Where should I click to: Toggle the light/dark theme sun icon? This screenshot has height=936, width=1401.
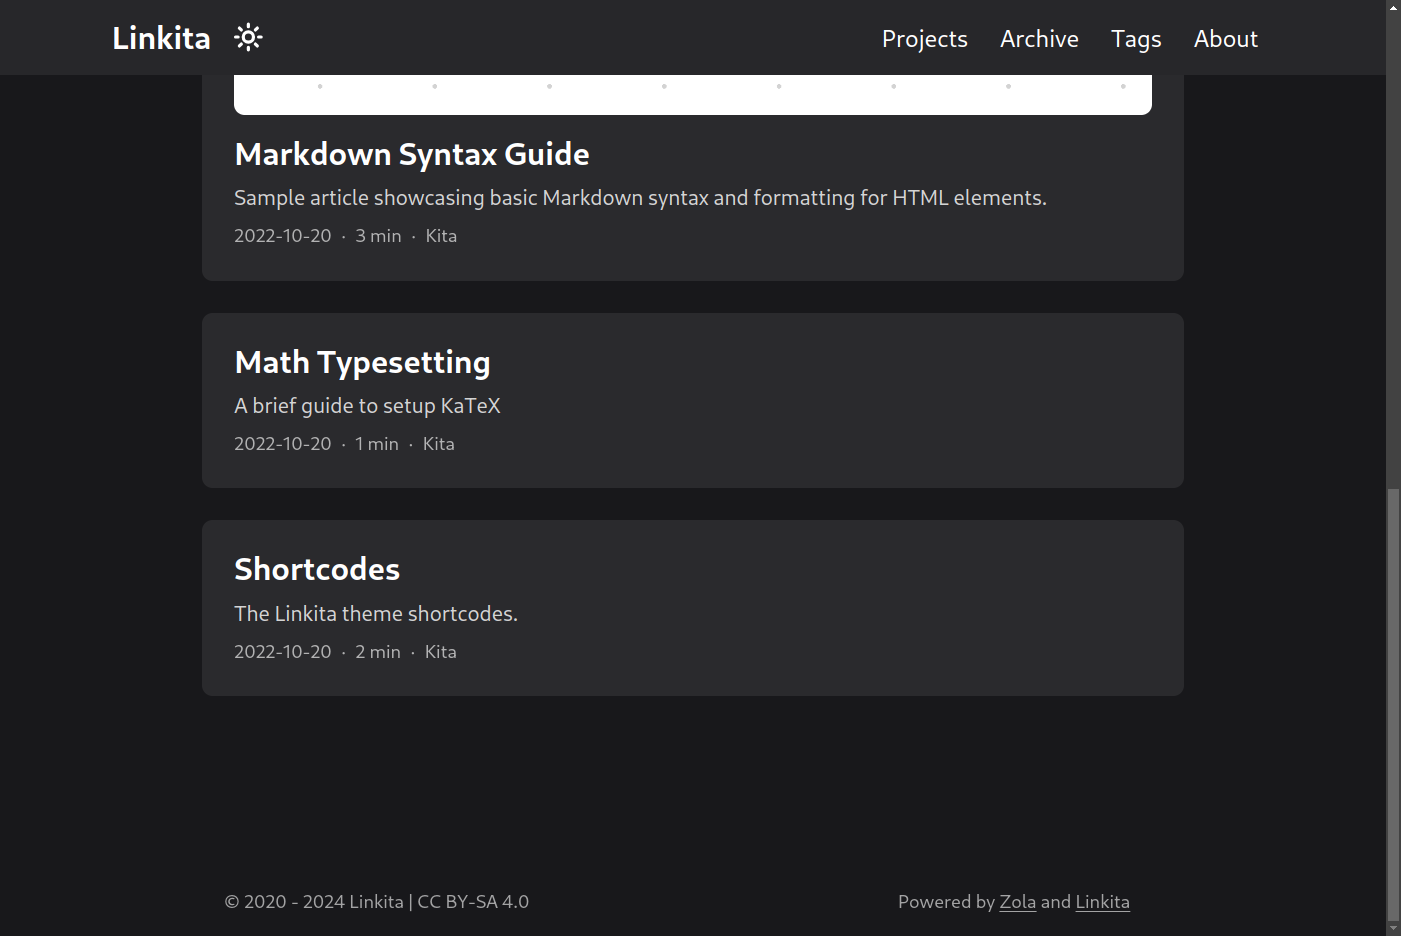click(248, 38)
